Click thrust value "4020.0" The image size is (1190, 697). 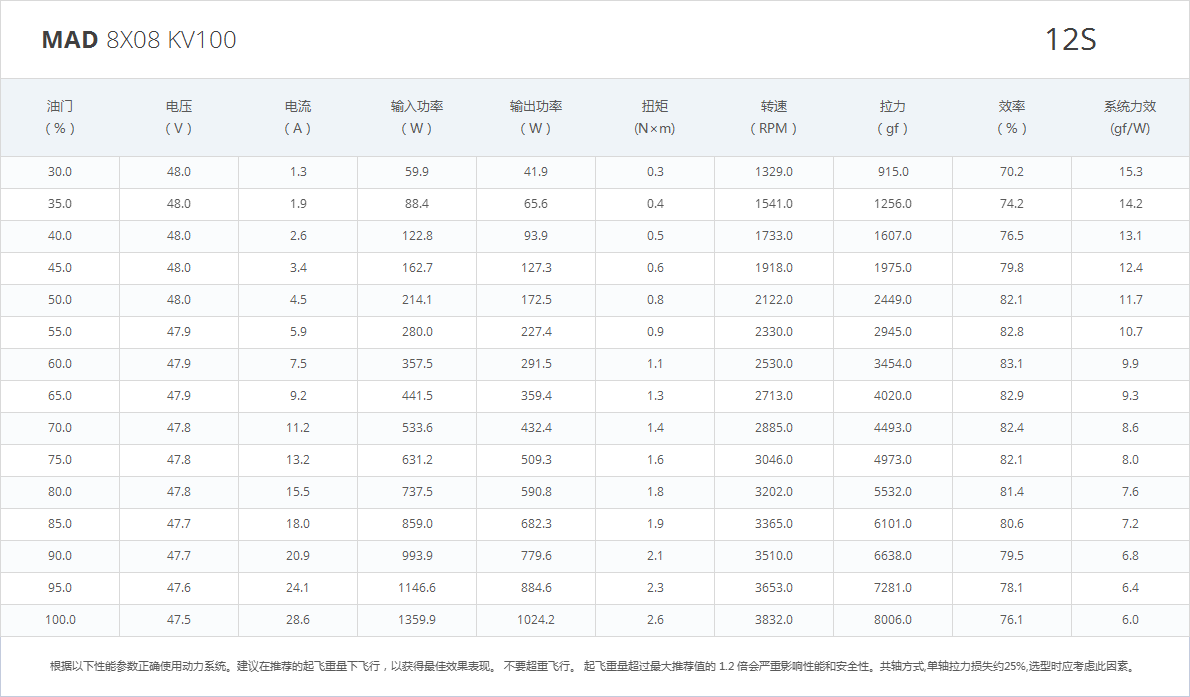coord(893,396)
